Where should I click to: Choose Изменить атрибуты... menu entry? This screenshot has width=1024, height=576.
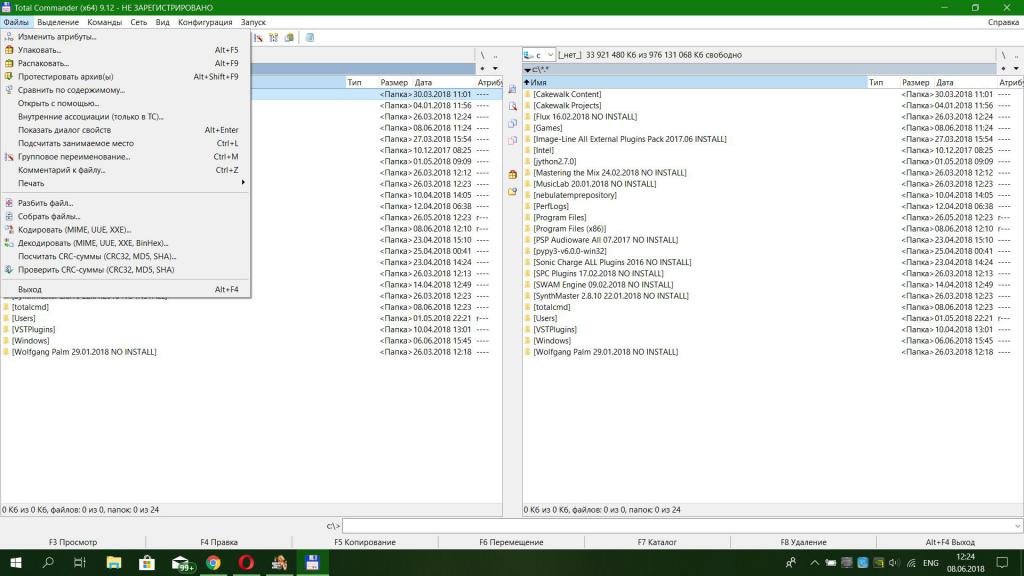(125, 37)
